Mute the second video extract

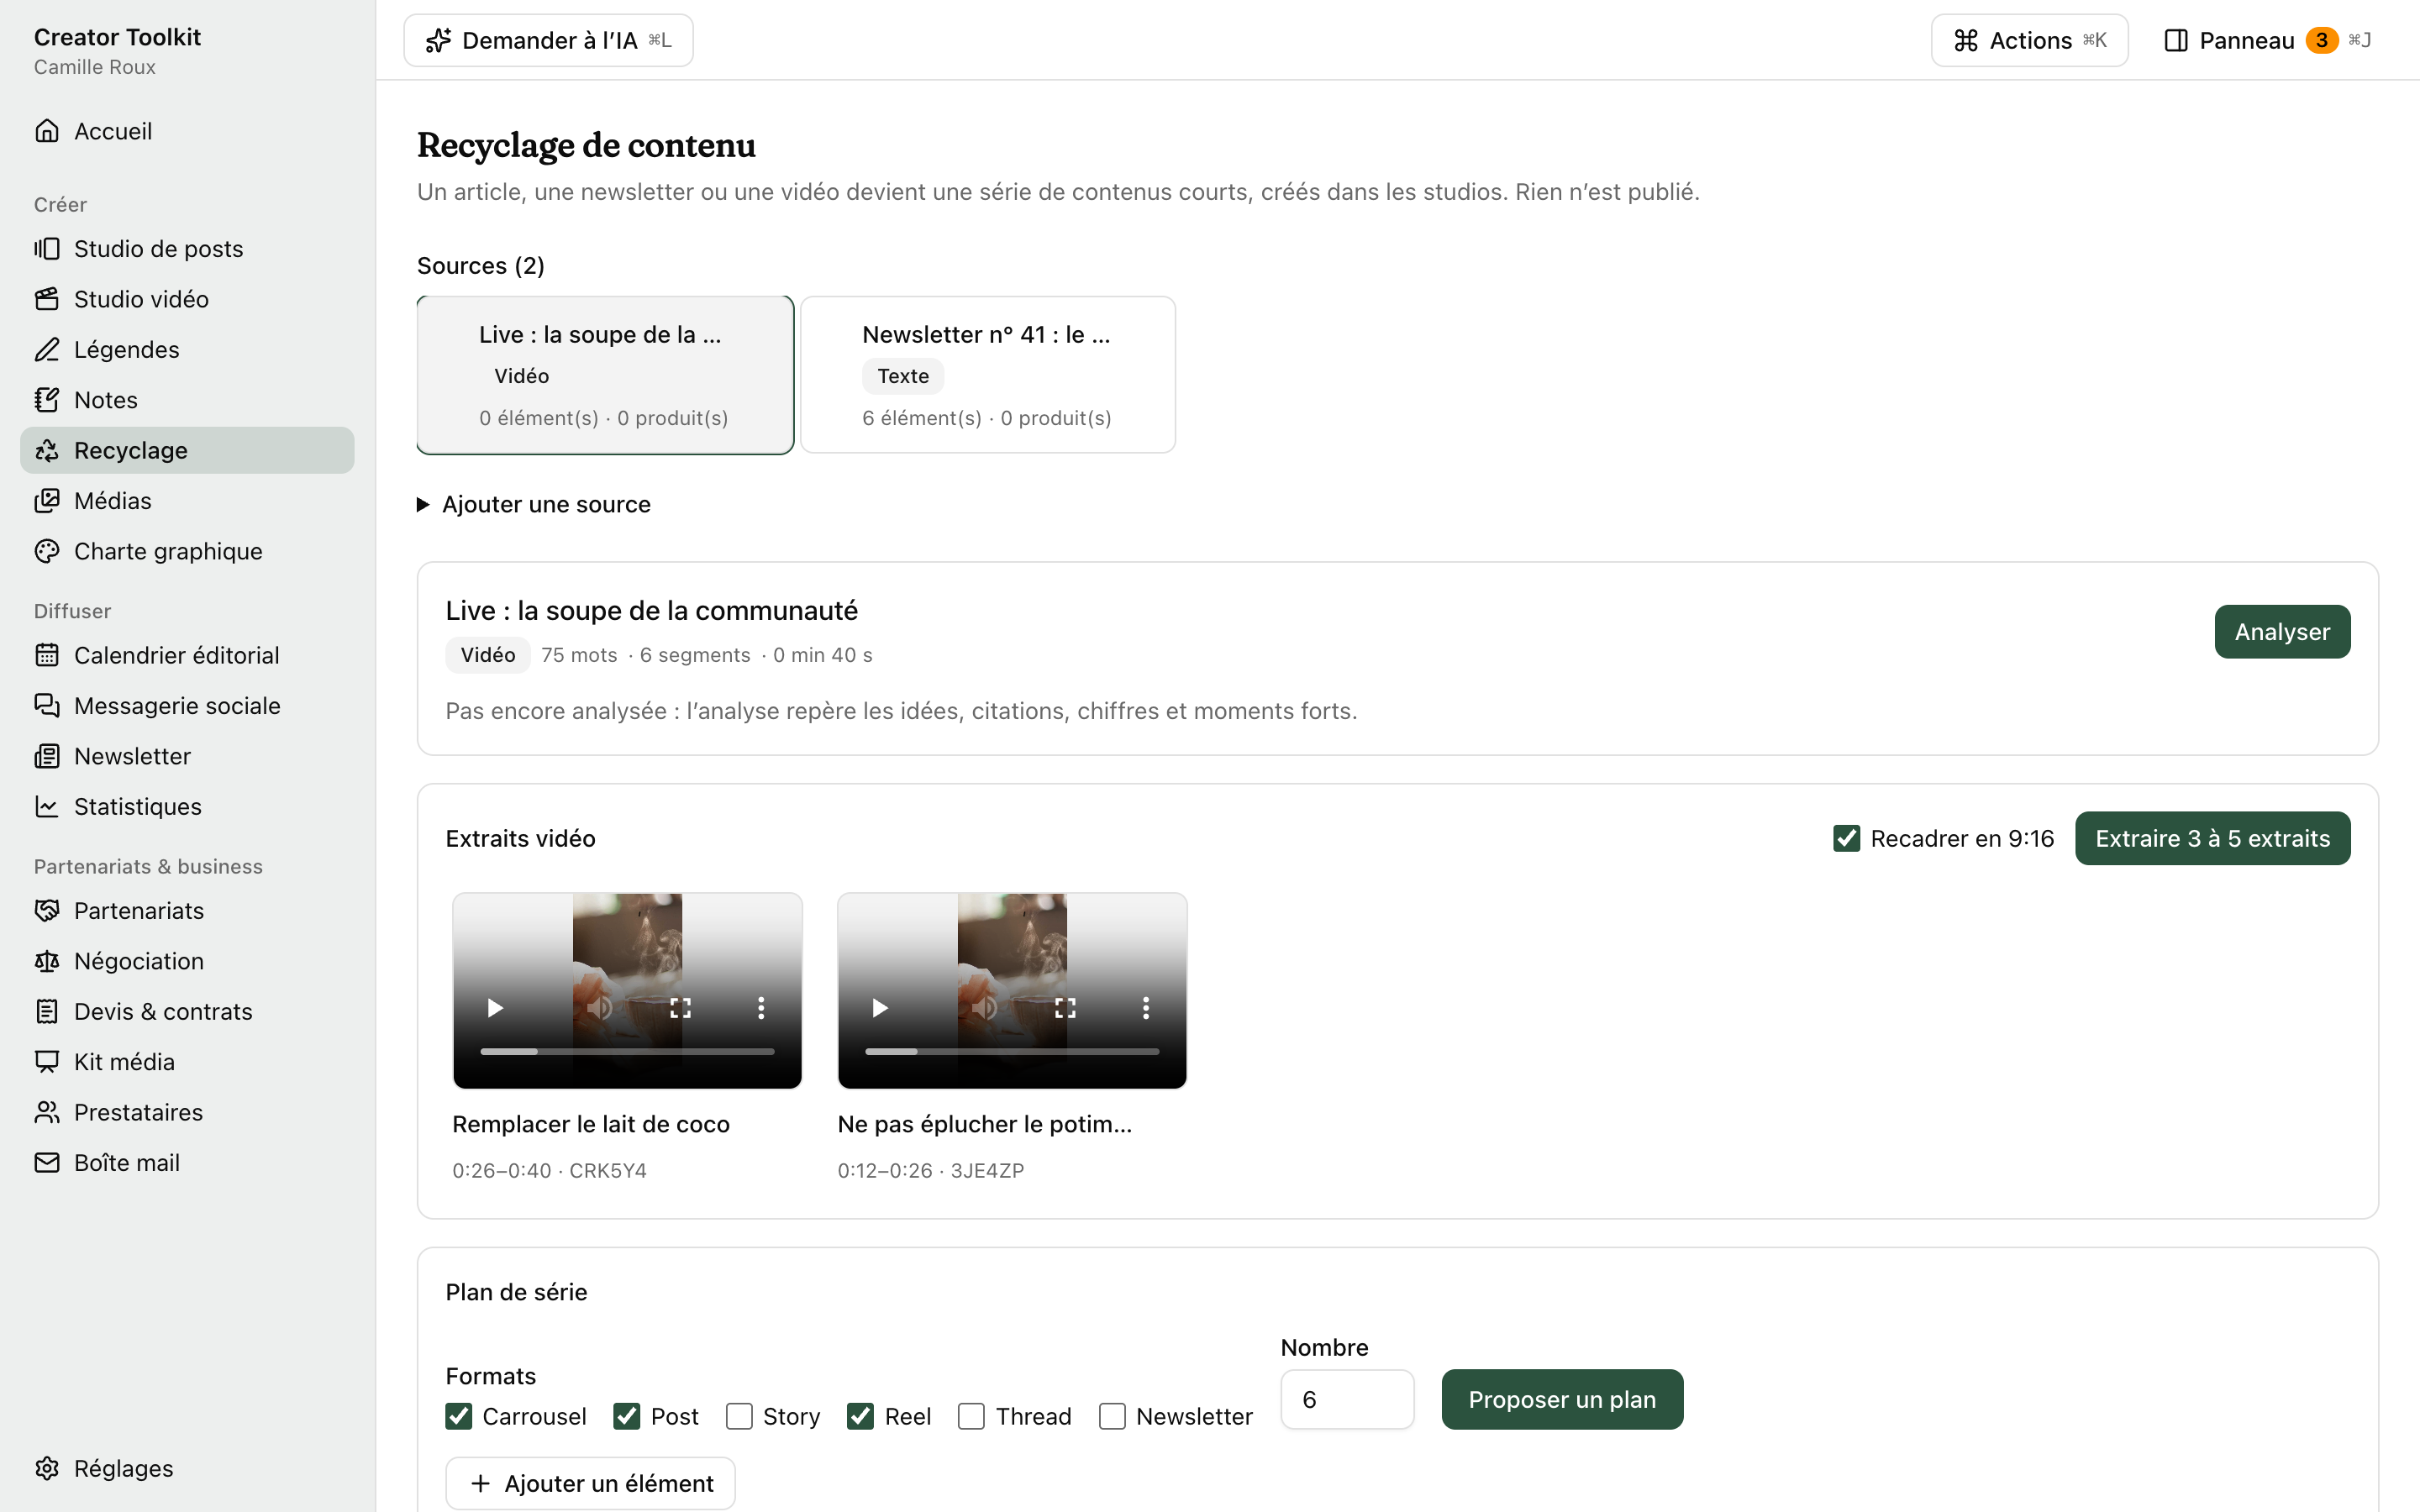point(985,1008)
